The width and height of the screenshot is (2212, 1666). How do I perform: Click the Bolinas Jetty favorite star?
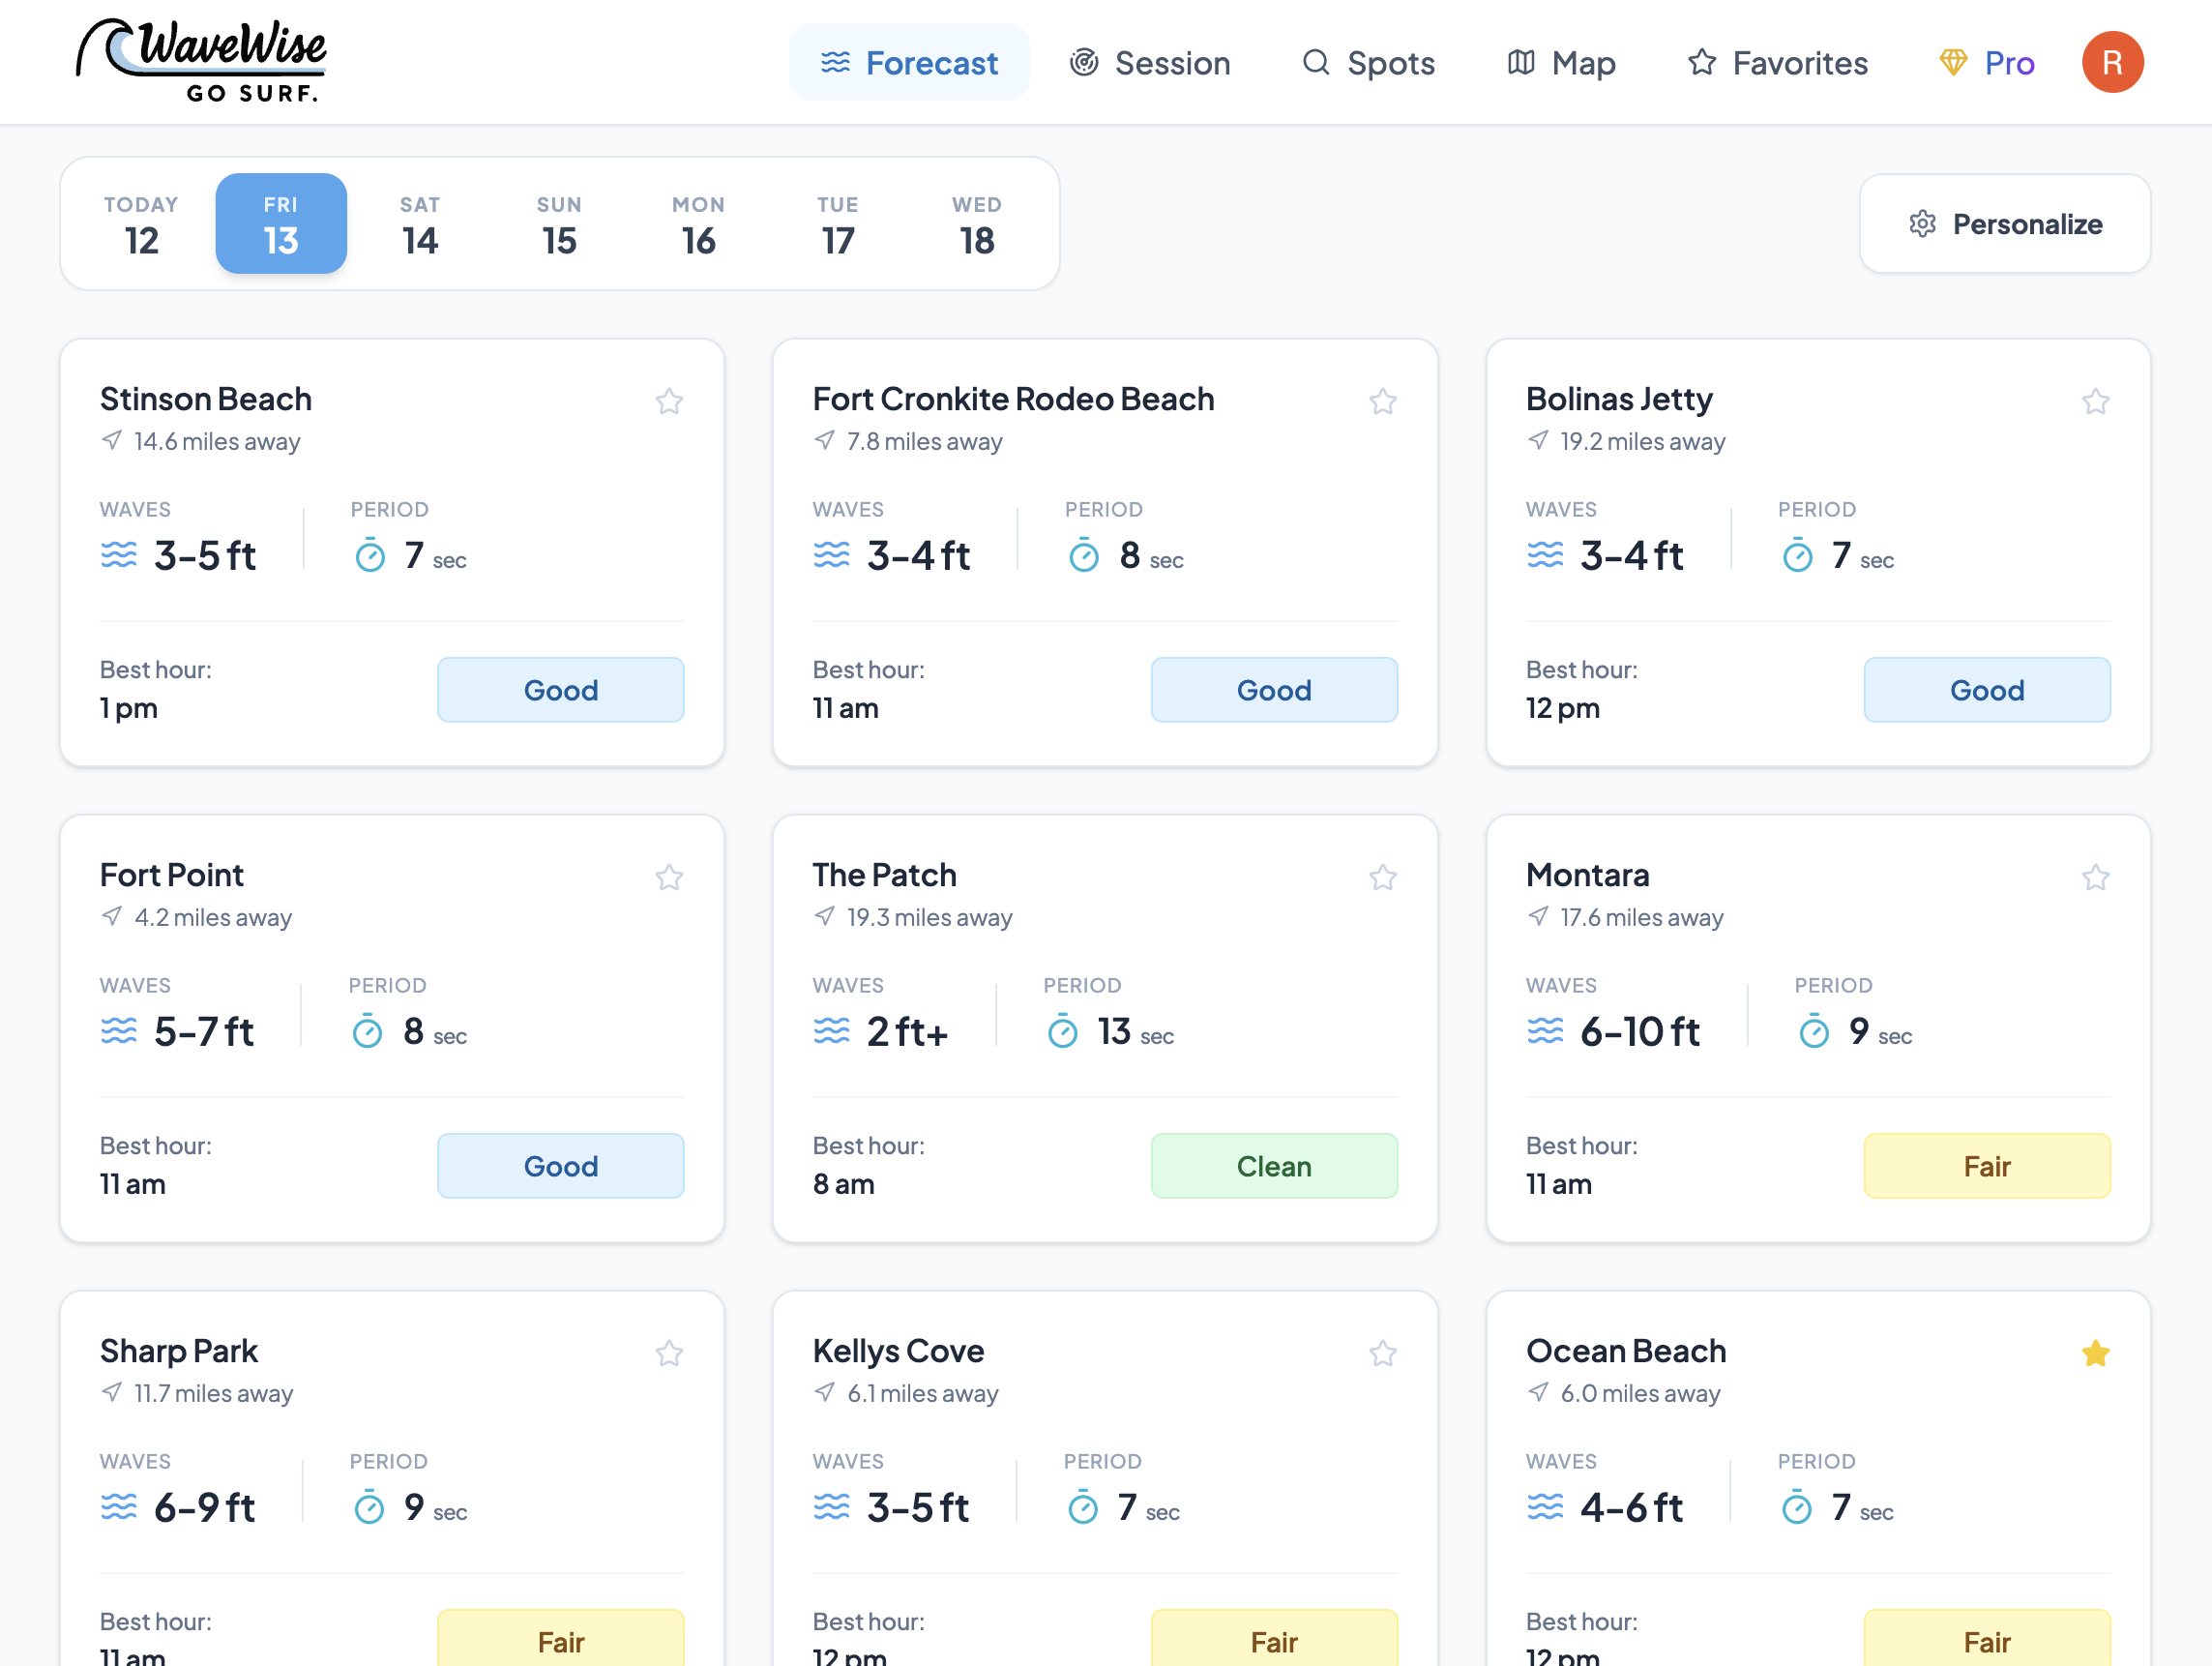[2095, 401]
